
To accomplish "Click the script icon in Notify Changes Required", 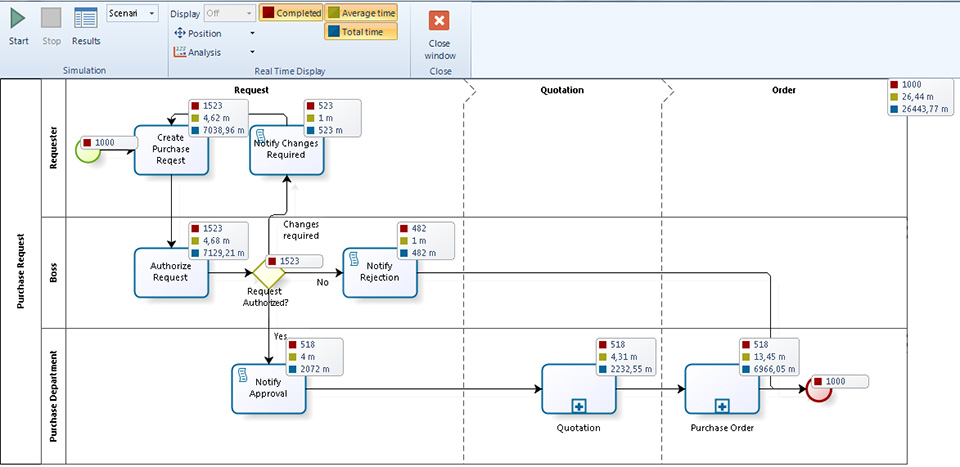I will (x=260, y=136).
